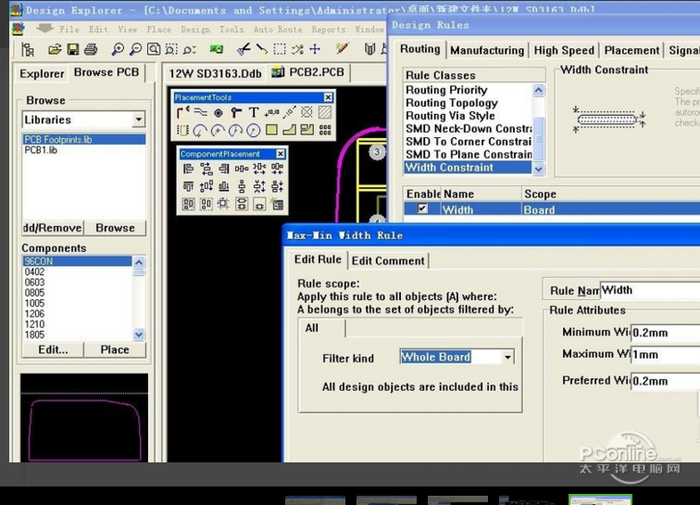Screen dimensions: 700x505
Task: Select the Place Pad tool in PlacementTools
Action: [218, 113]
